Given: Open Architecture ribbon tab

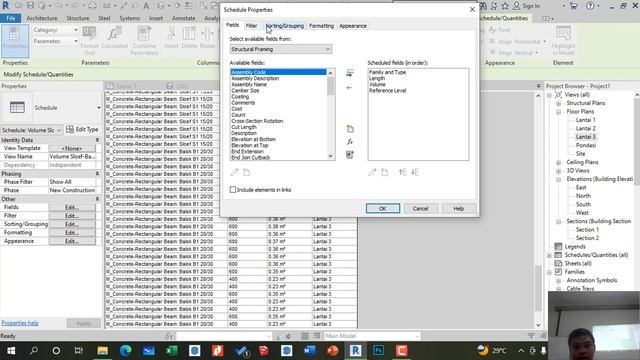Looking at the screenshot, I should [x=42, y=18].
